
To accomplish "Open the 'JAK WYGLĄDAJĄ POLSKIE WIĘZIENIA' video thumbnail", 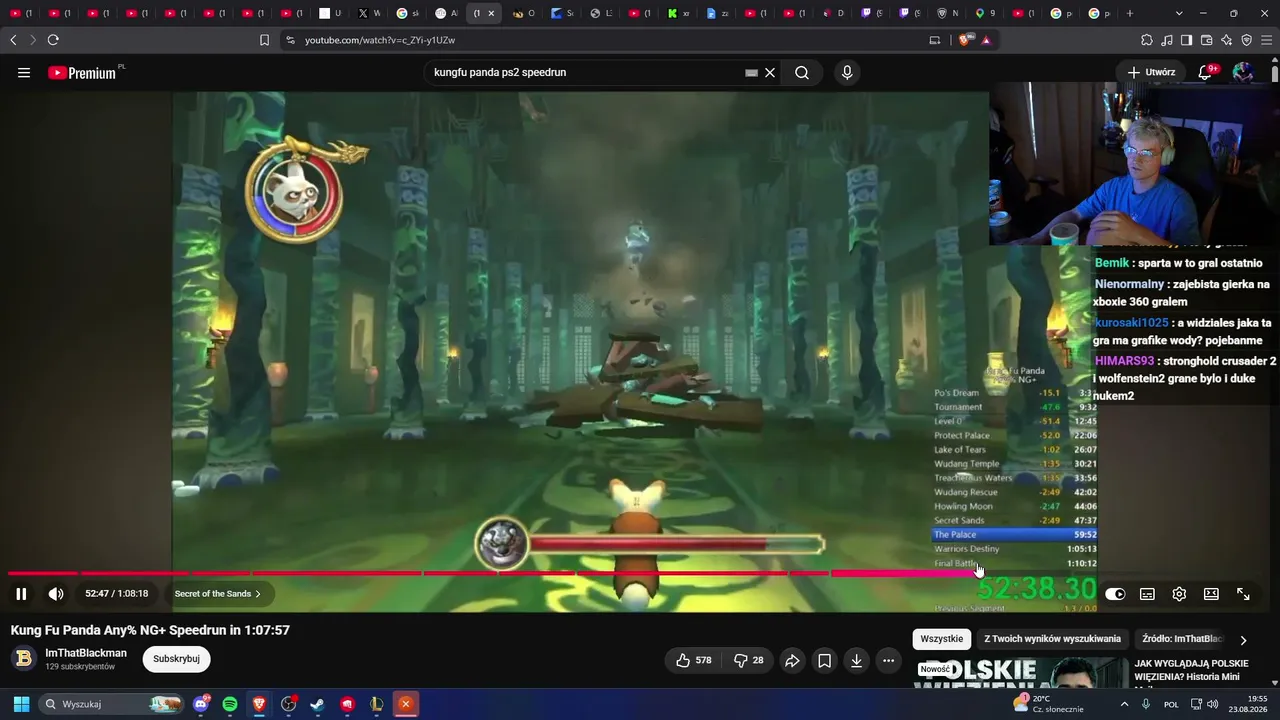I will click(1020, 673).
